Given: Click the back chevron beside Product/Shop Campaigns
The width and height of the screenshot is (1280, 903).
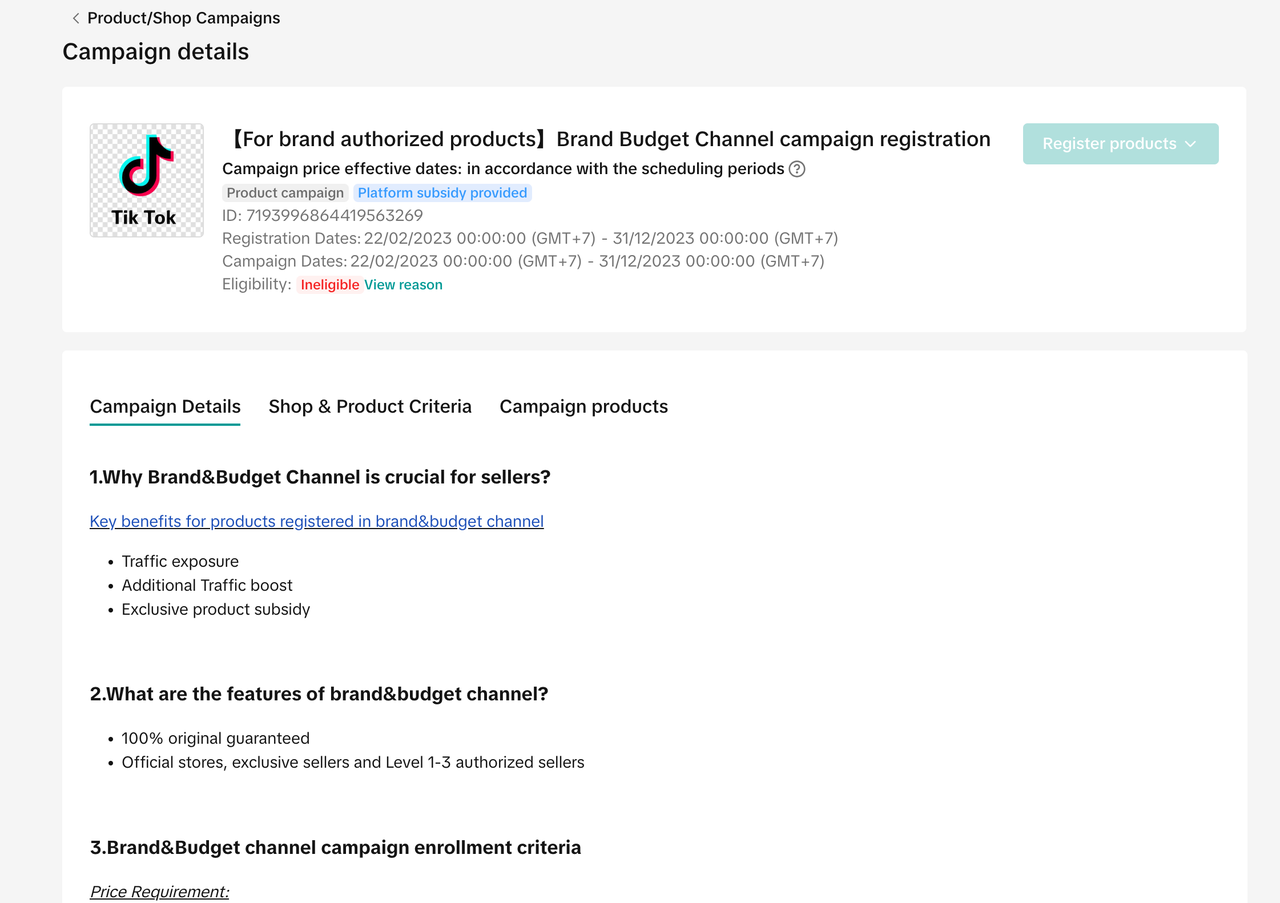Looking at the screenshot, I should coord(76,18).
